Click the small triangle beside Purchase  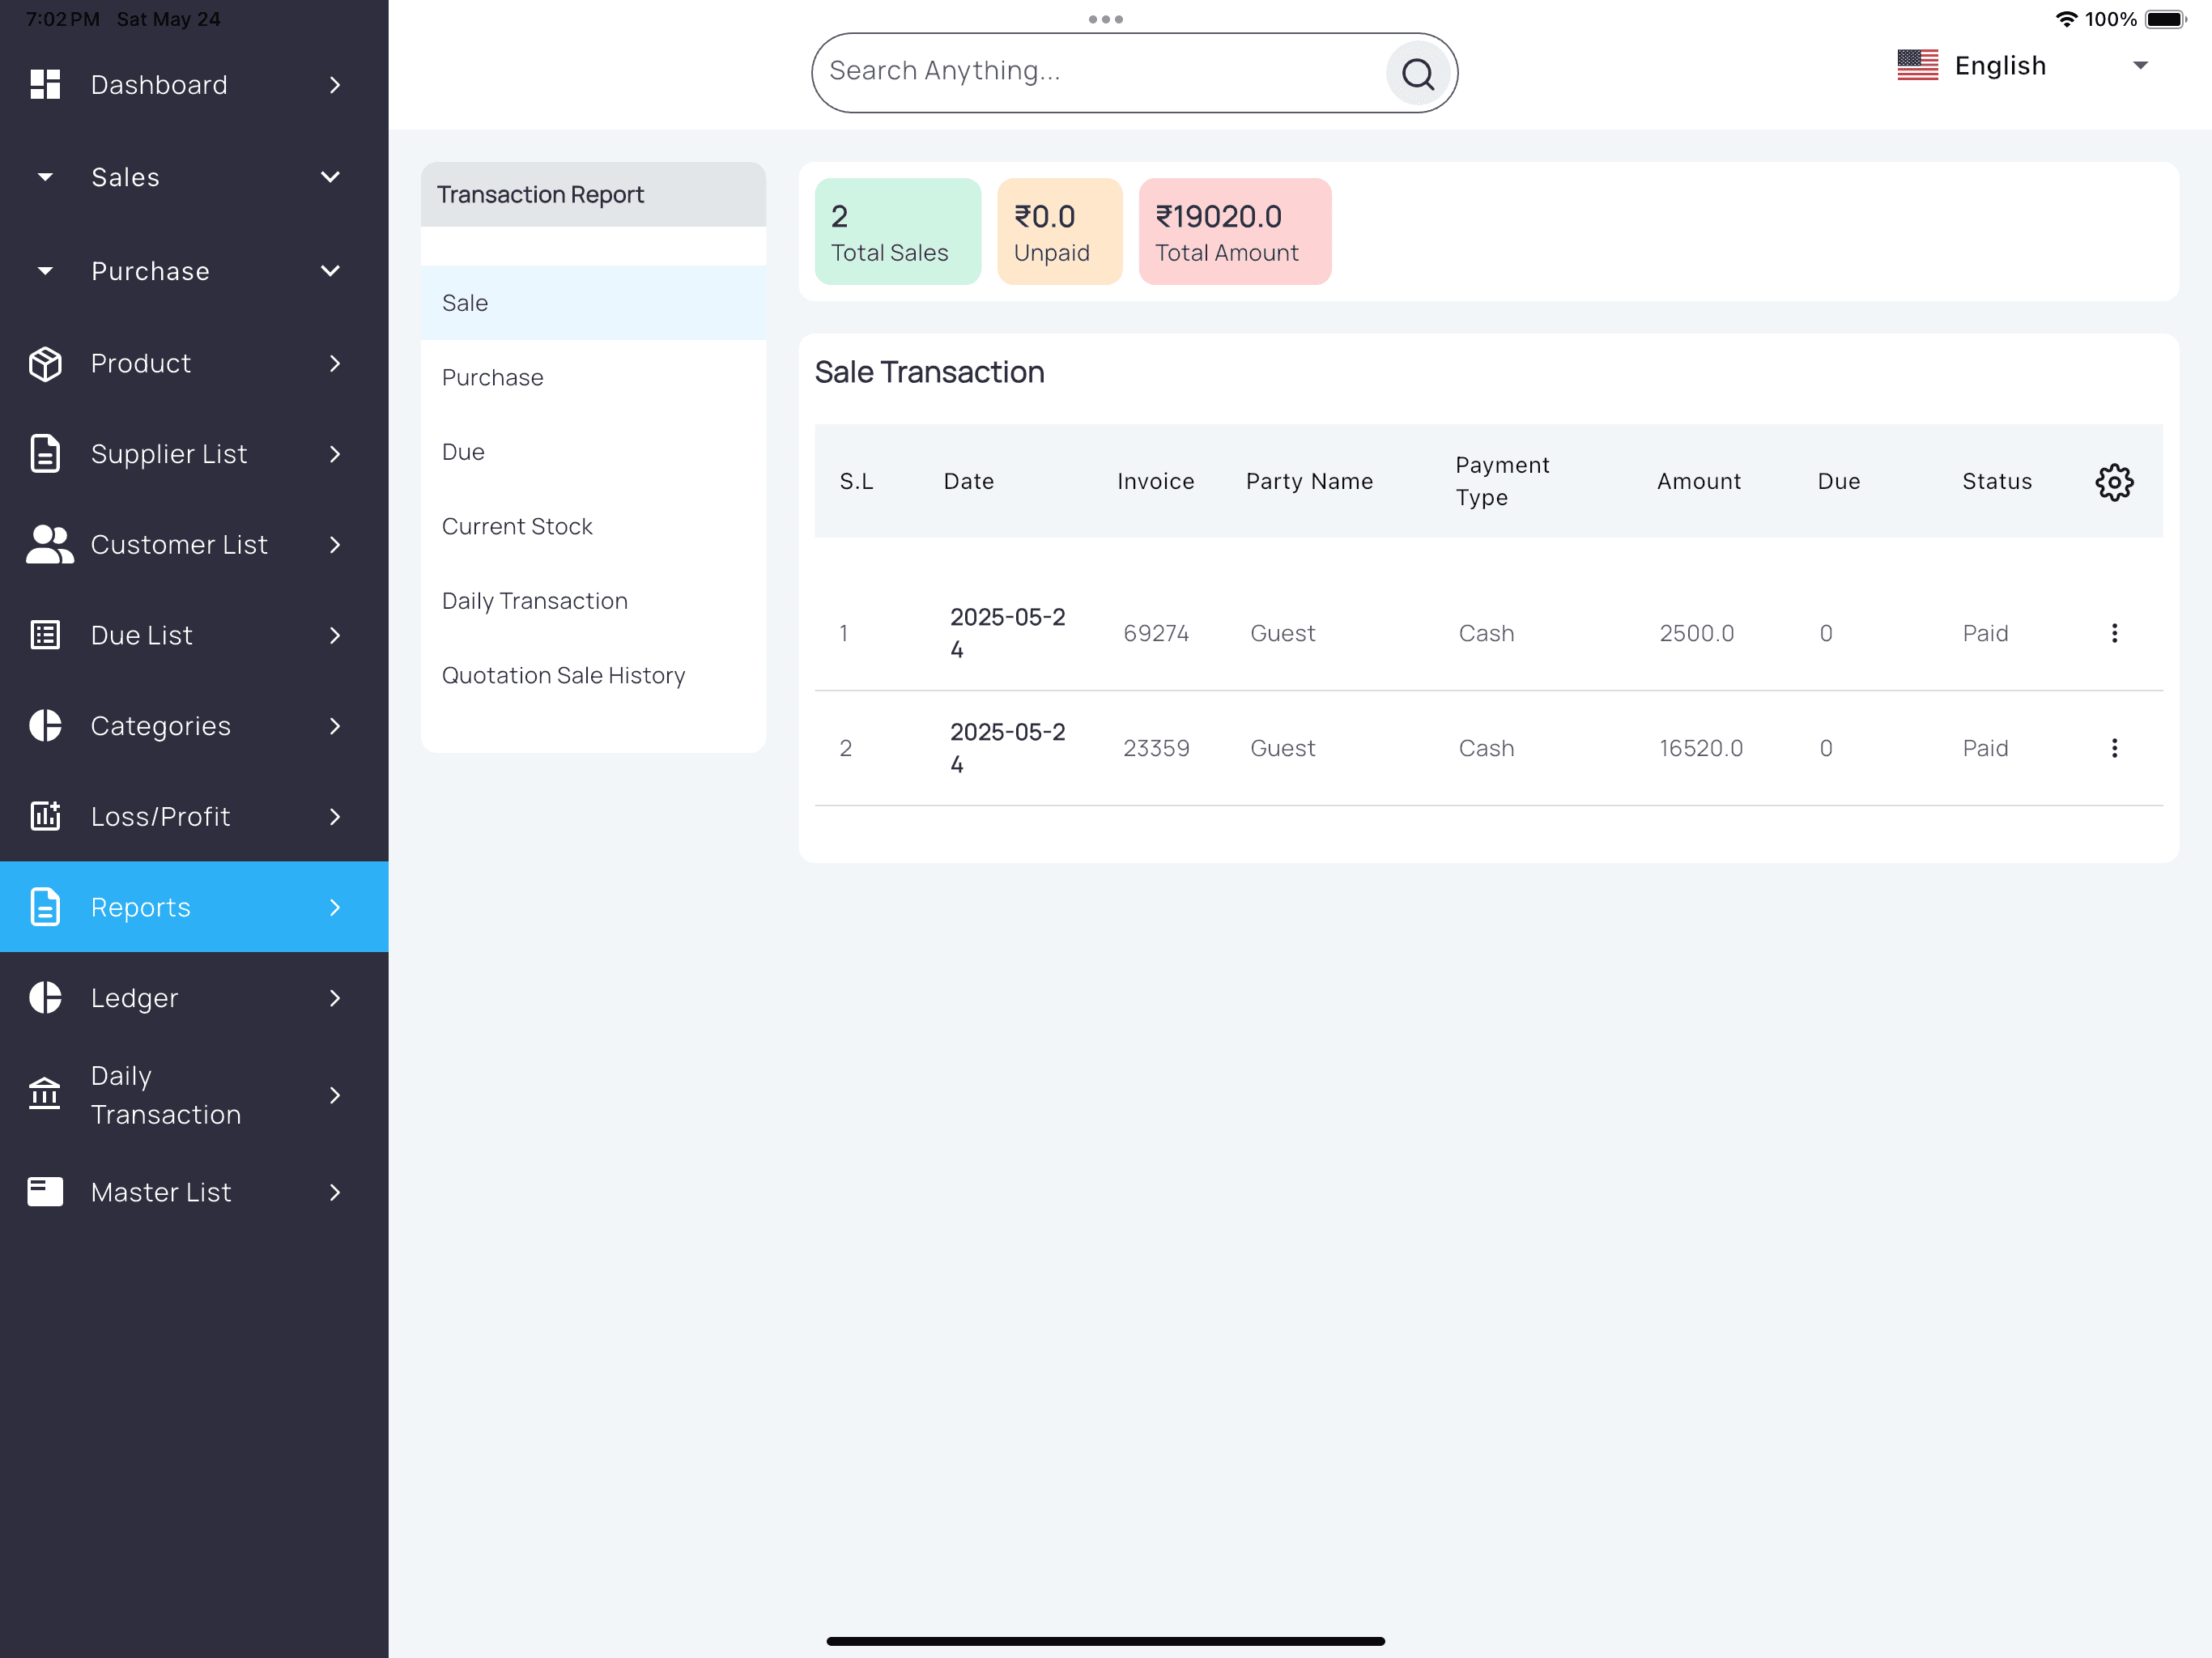point(45,271)
